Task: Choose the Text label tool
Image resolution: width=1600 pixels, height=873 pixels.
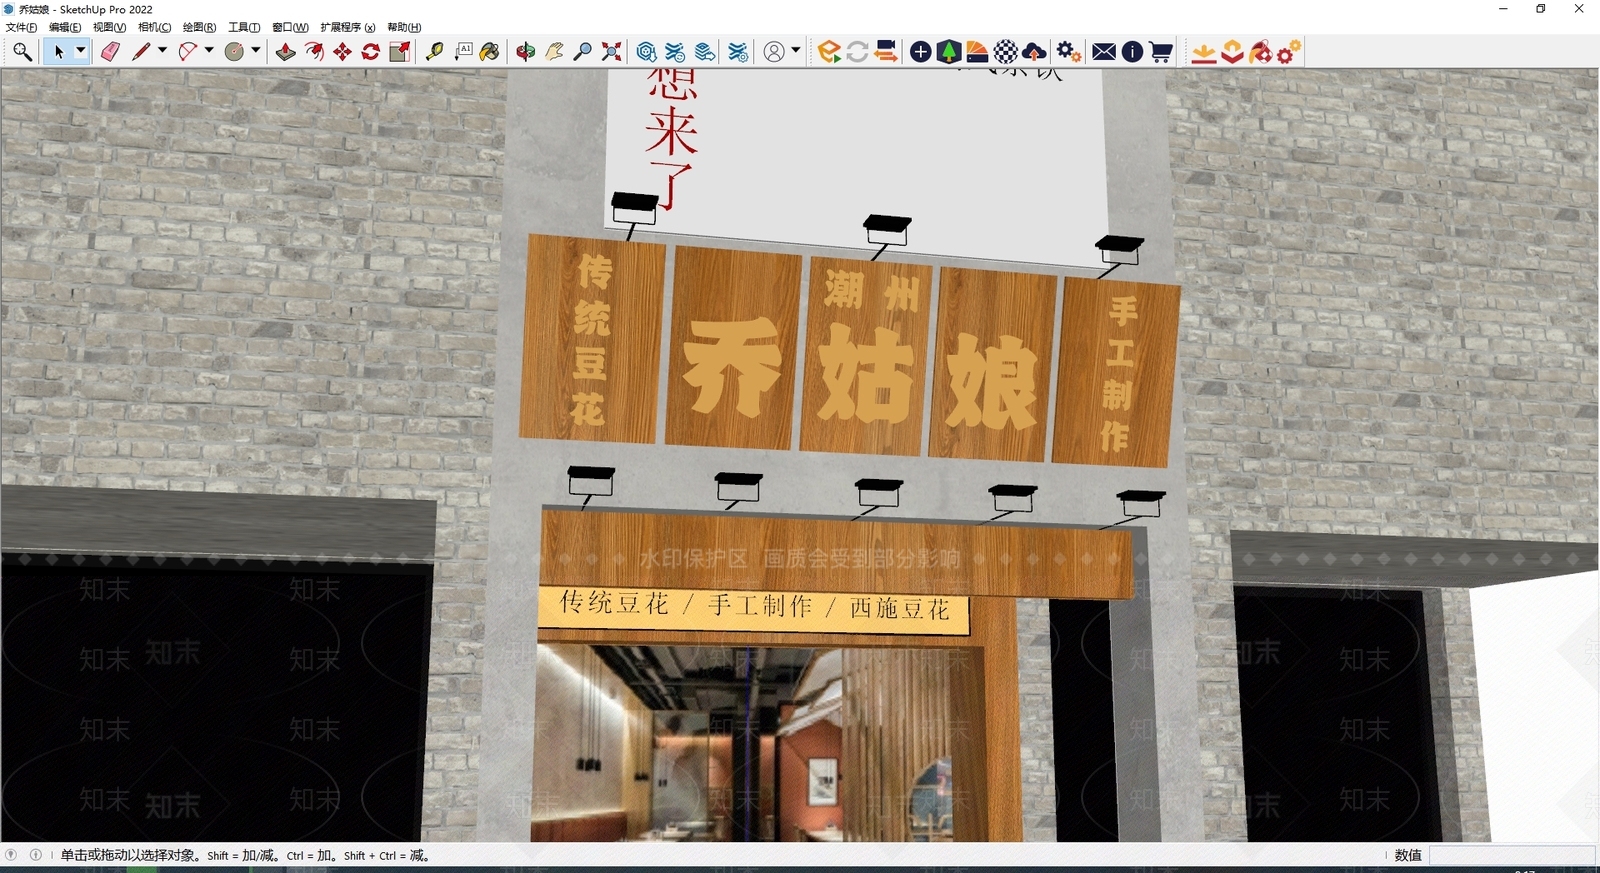Action: [463, 52]
